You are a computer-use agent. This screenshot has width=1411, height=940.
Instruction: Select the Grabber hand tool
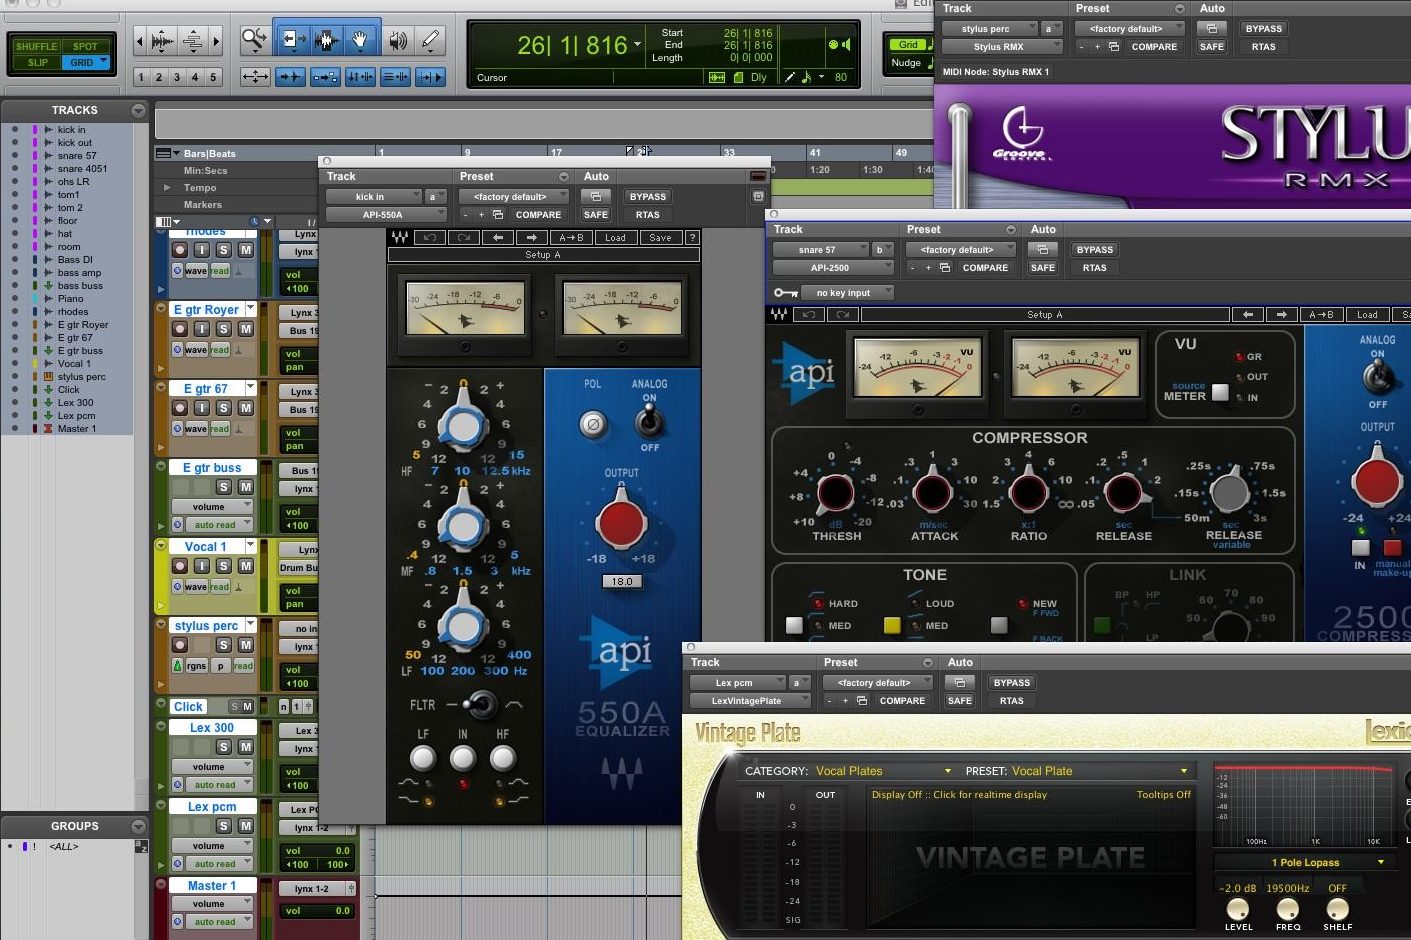(x=360, y=40)
